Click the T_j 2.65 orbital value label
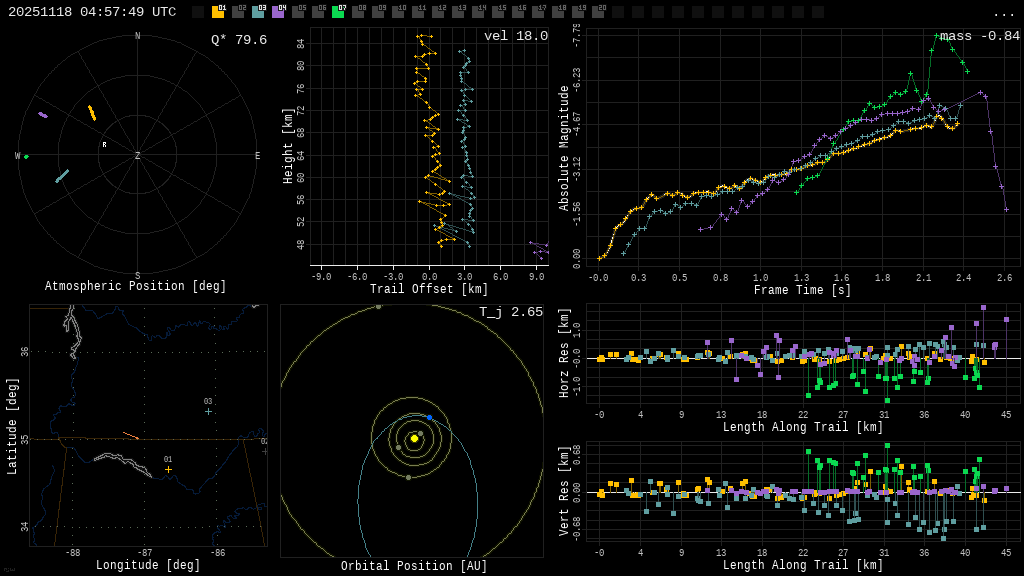Viewport: 1024px width, 576px height. (x=510, y=312)
